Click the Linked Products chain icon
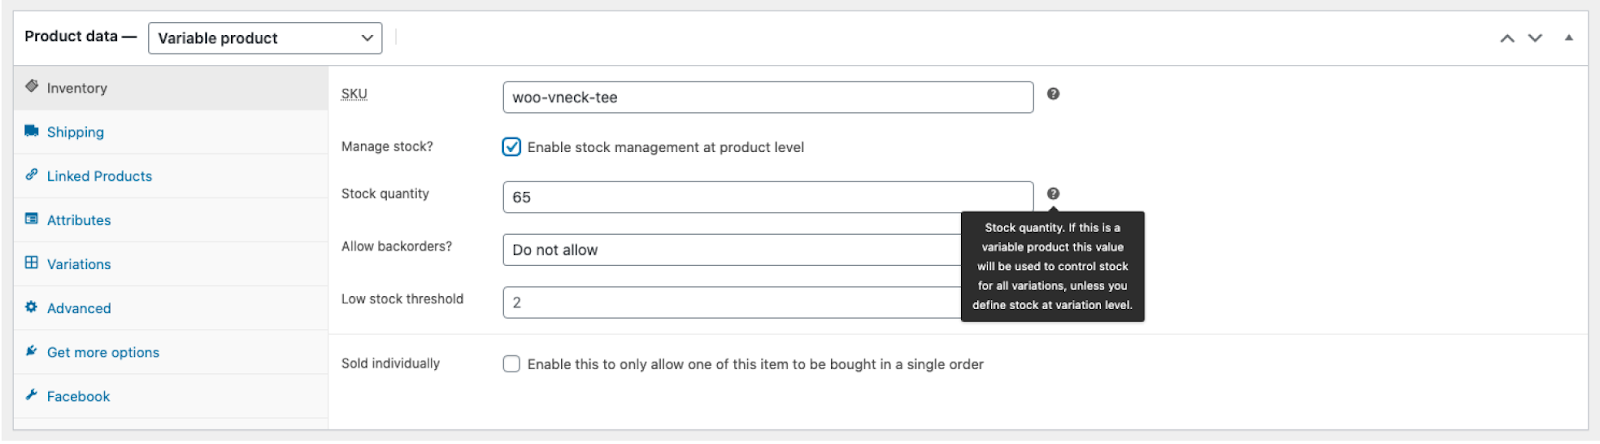 (32, 174)
